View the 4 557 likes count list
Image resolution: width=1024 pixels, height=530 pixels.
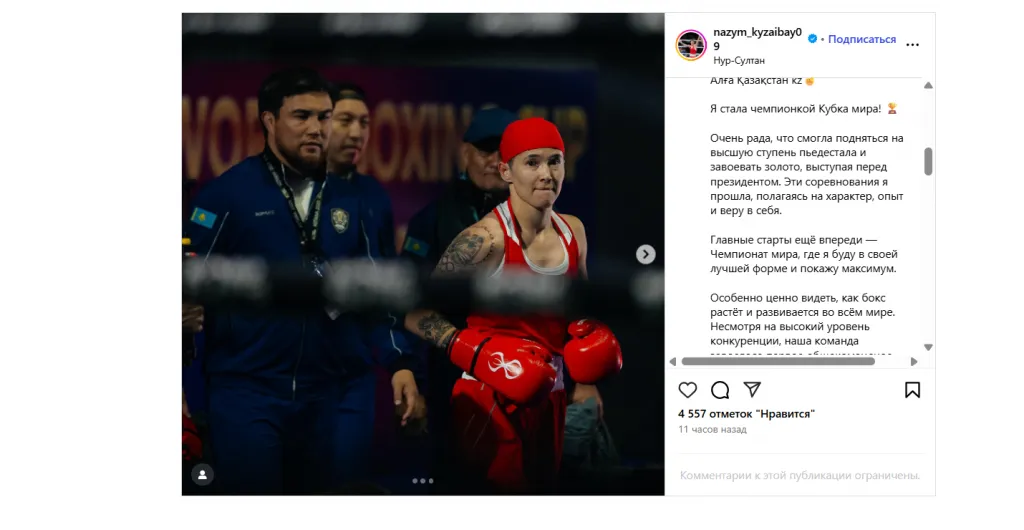pos(746,414)
